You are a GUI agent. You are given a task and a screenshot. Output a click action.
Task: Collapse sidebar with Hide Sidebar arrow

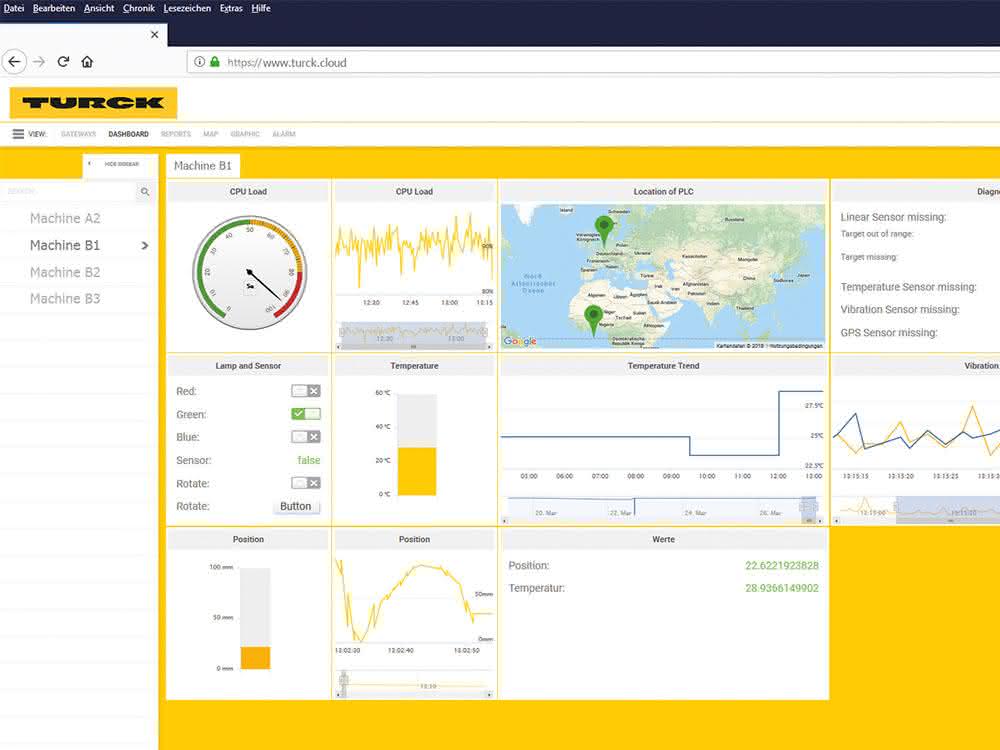[89, 164]
